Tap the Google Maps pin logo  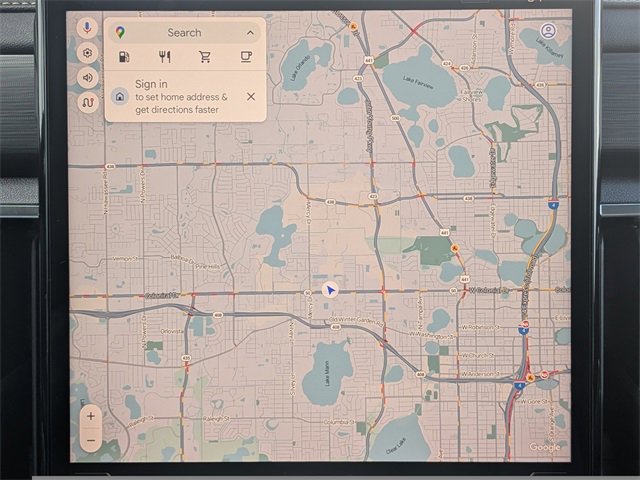click(120, 33)
